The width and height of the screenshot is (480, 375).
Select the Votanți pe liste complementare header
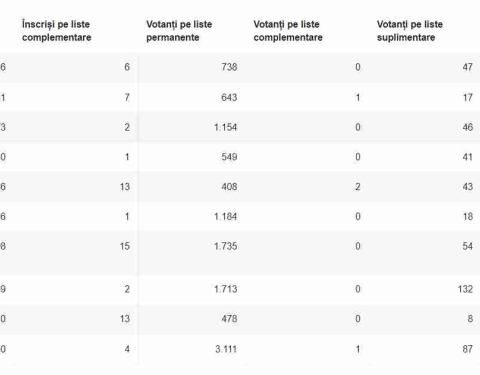288,31
